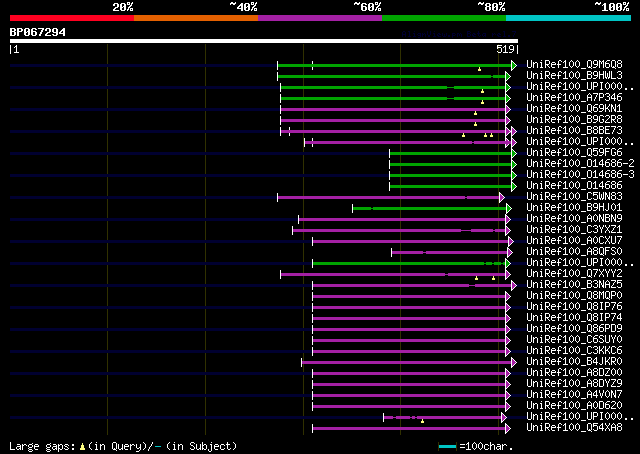Open hit UniRef100_C6SUY0
The width and height of the screenshot is (640, 454).
coord(574,340)
